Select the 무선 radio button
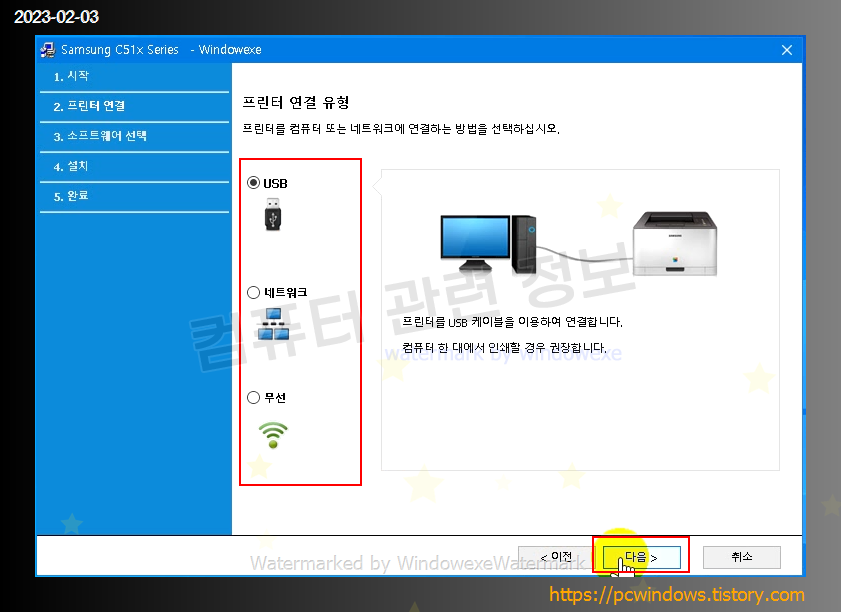This screenshot has width=841, height=612. tap(253, 398)
